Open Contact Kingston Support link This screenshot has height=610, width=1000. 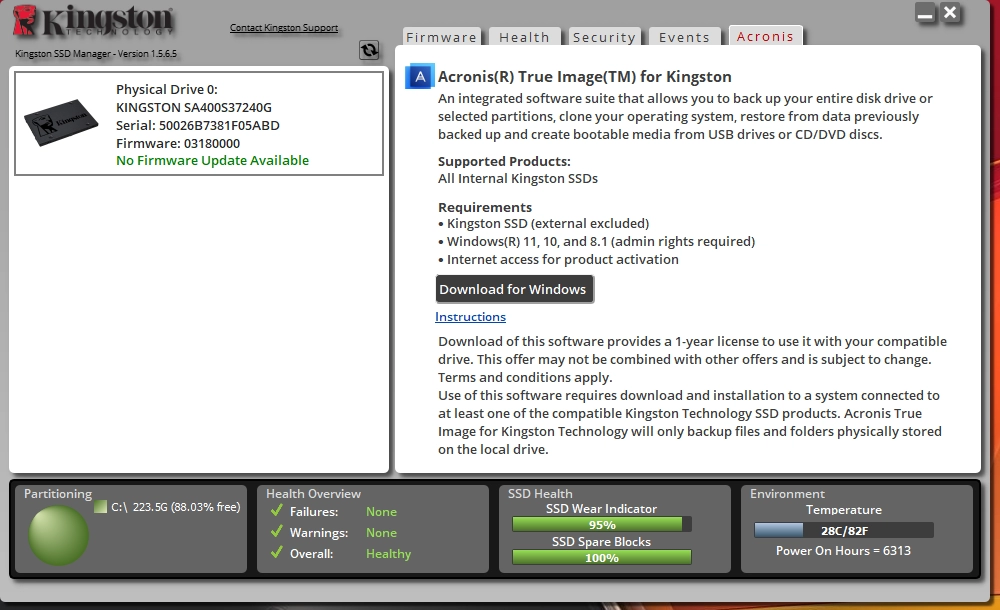click(284, 28)
